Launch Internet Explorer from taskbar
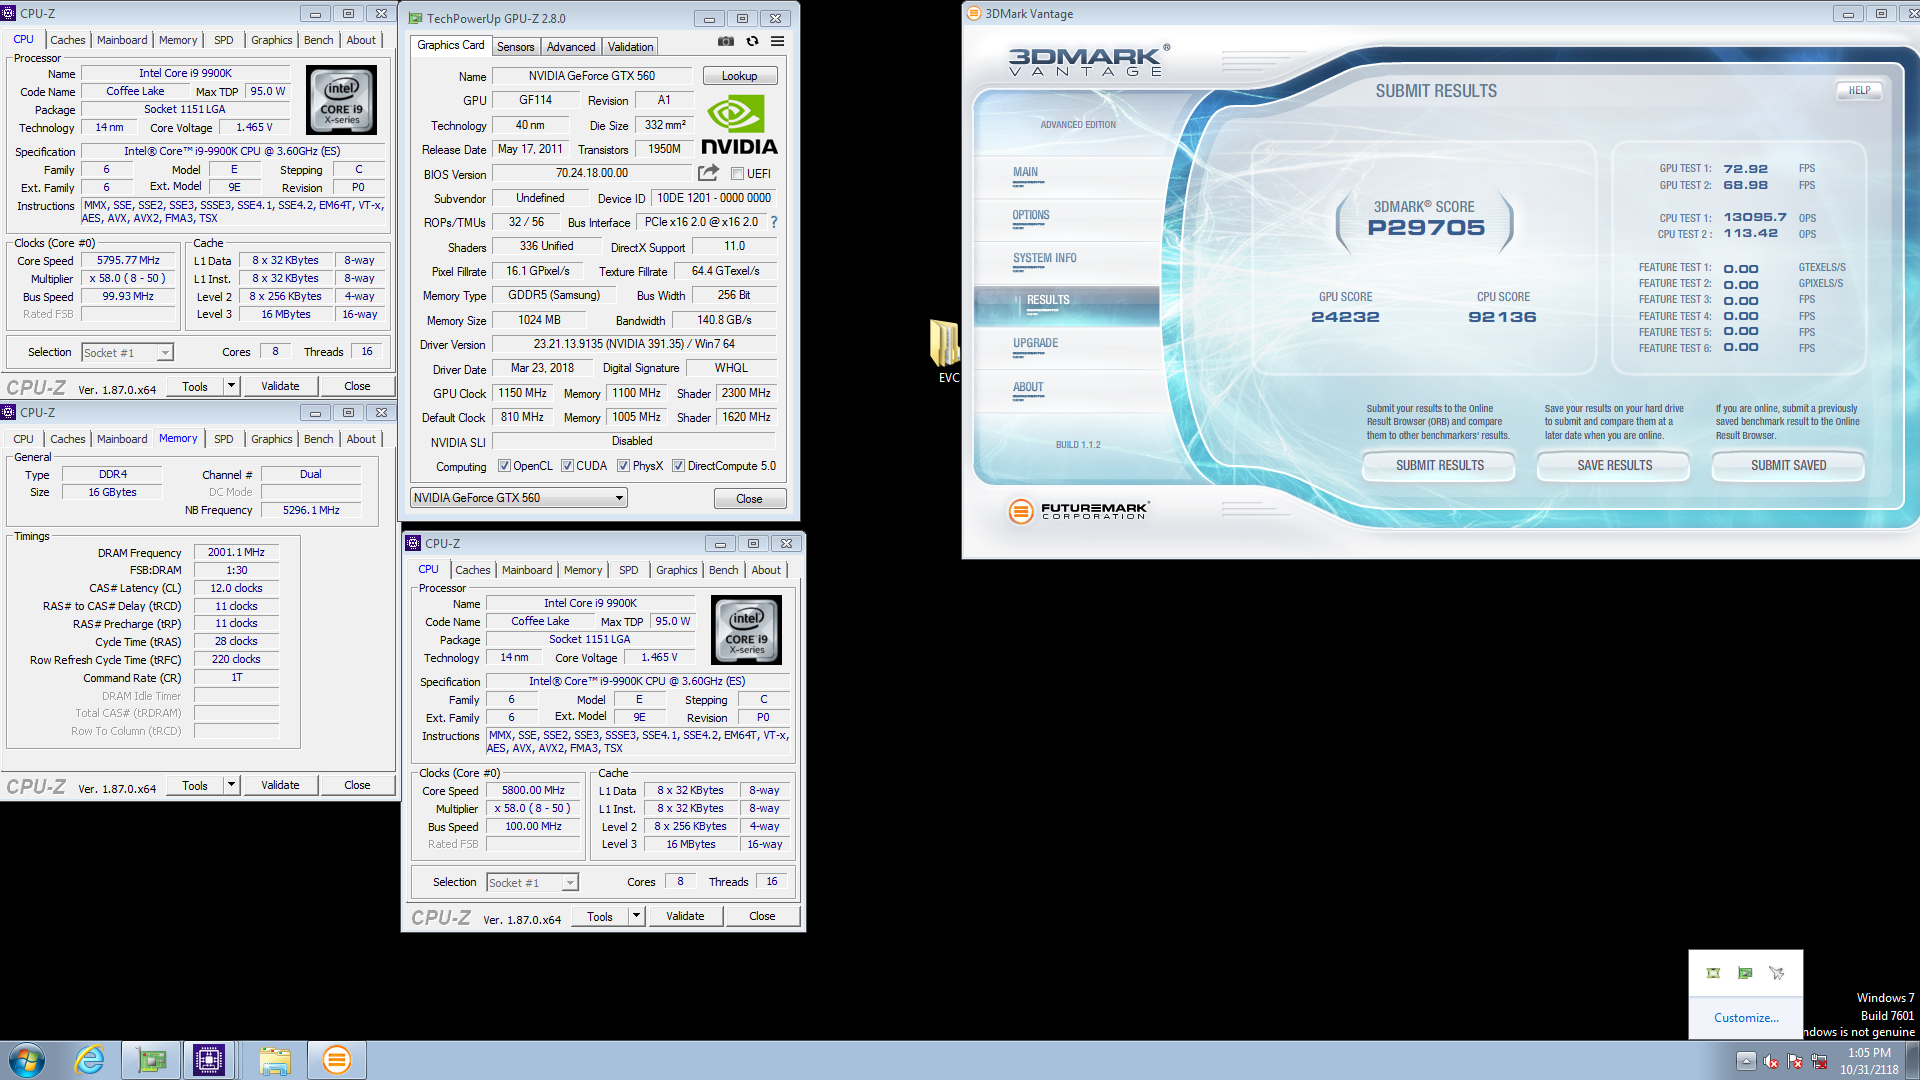 (x=90, y=1060)
